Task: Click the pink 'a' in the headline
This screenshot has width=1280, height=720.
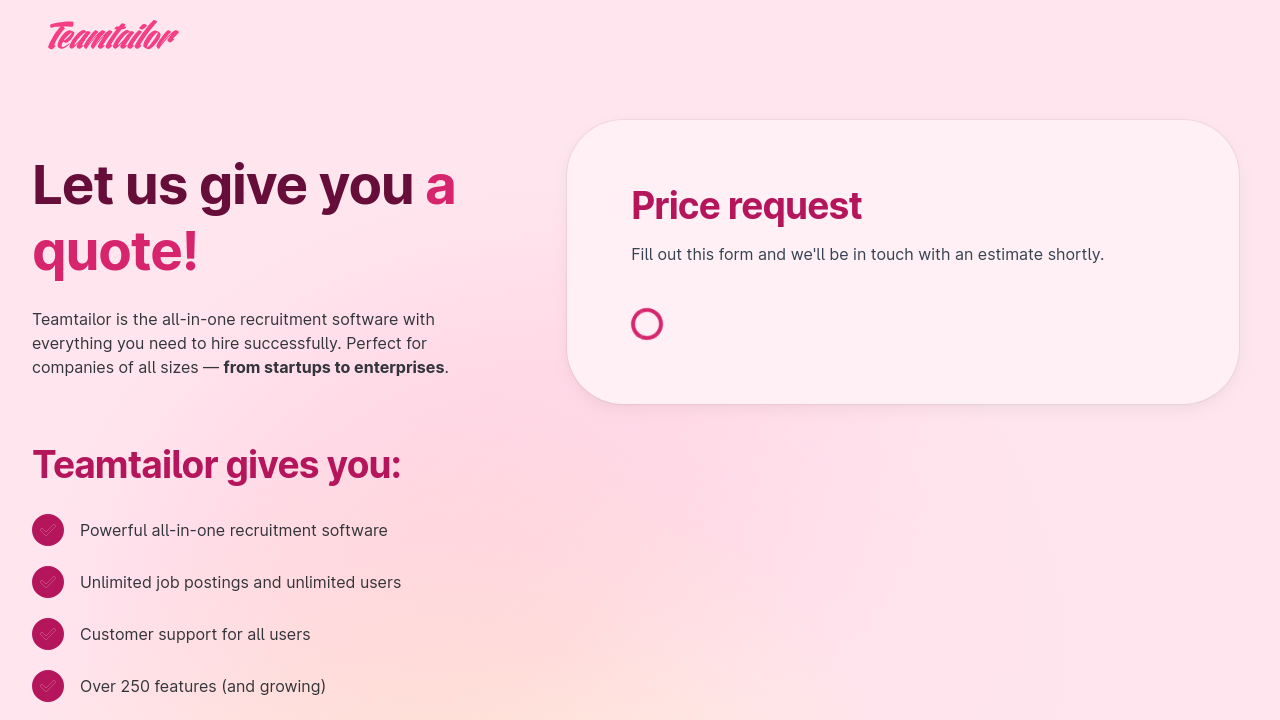Action: (440, 185)
